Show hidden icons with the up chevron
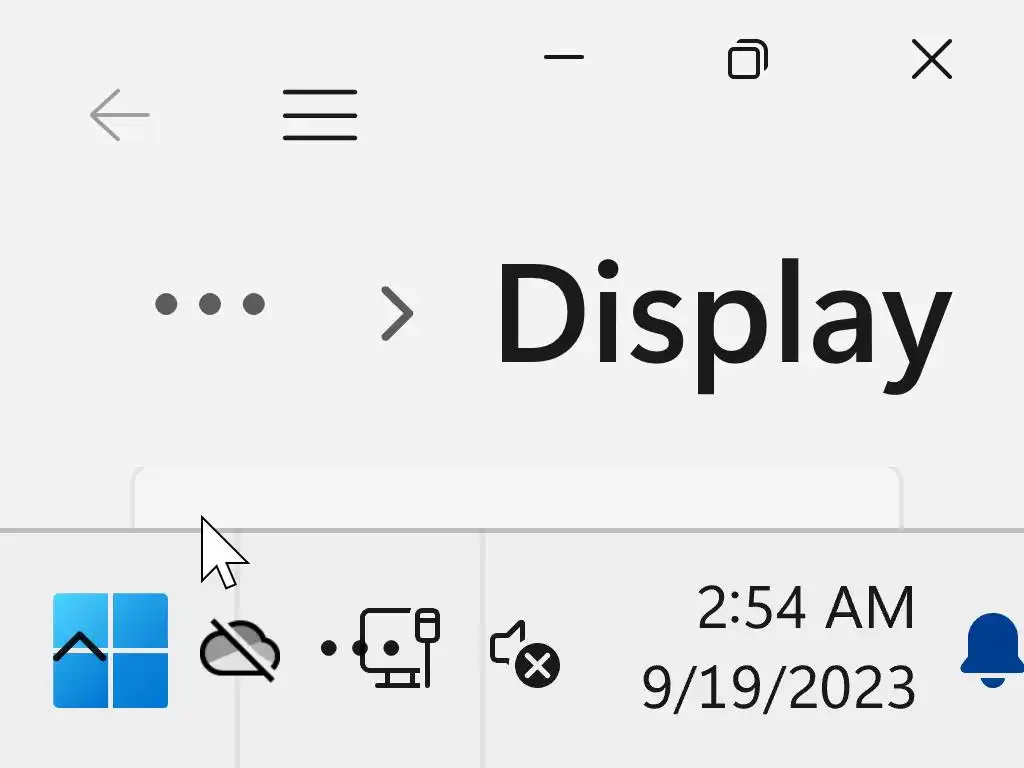The image size is (1024, 768). [80, 647]
